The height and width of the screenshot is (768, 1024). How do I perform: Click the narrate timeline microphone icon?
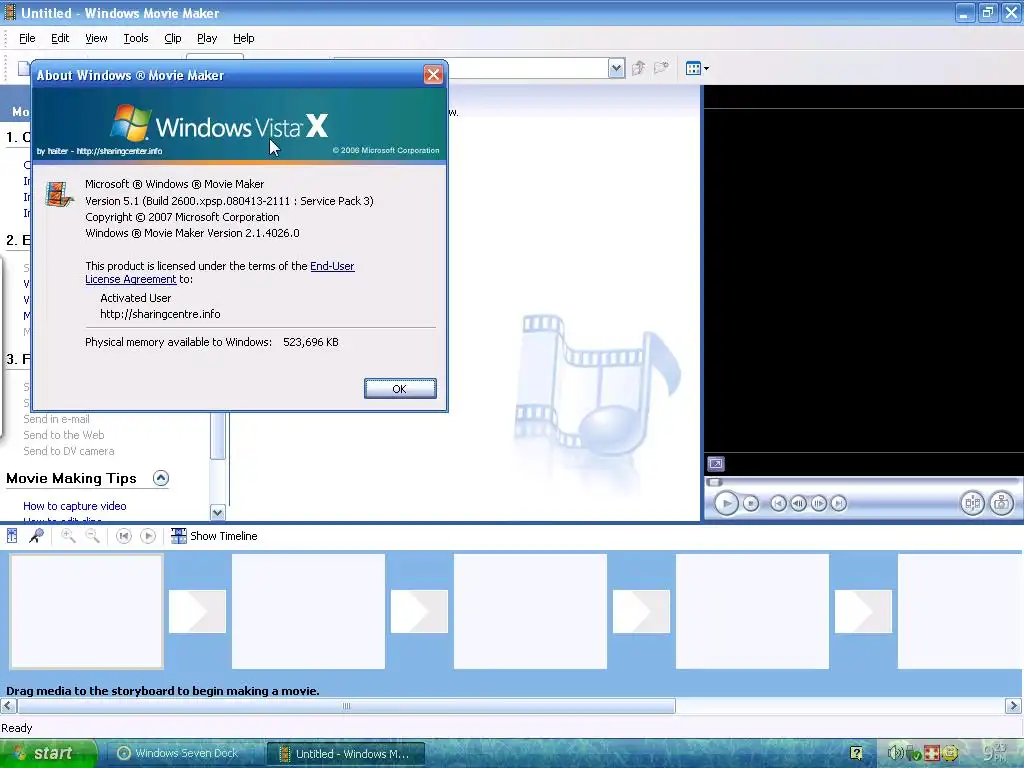[37, 536]
